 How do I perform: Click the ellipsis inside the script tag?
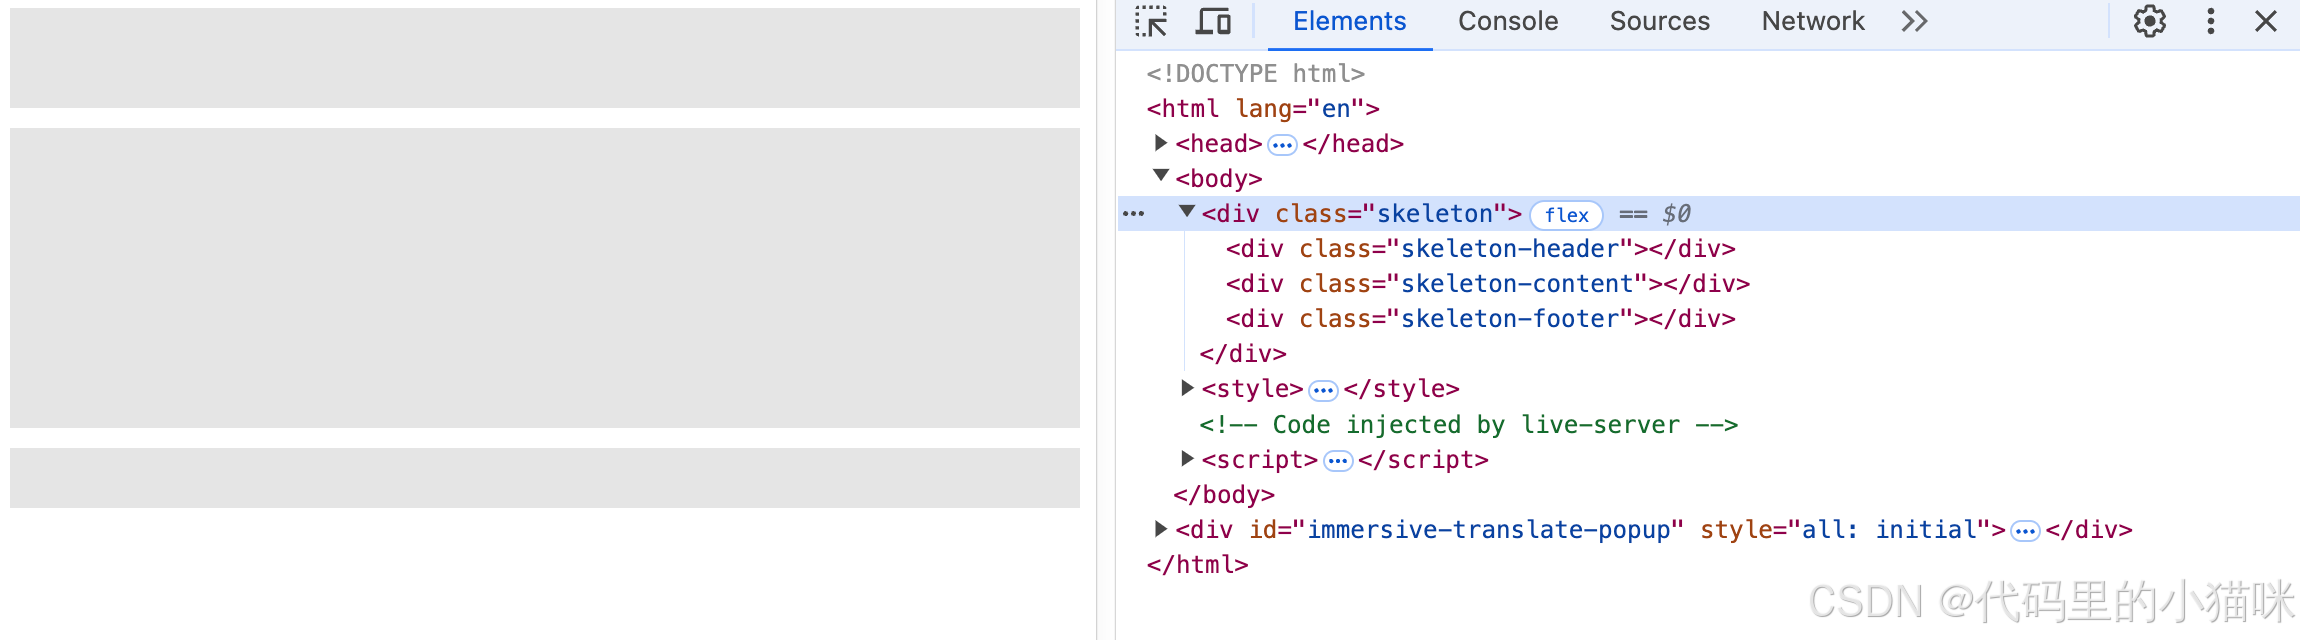(1338, 461)
